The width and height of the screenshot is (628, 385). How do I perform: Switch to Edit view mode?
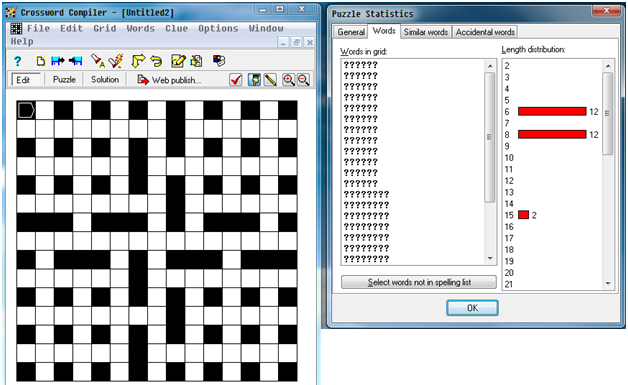(26, 80)
